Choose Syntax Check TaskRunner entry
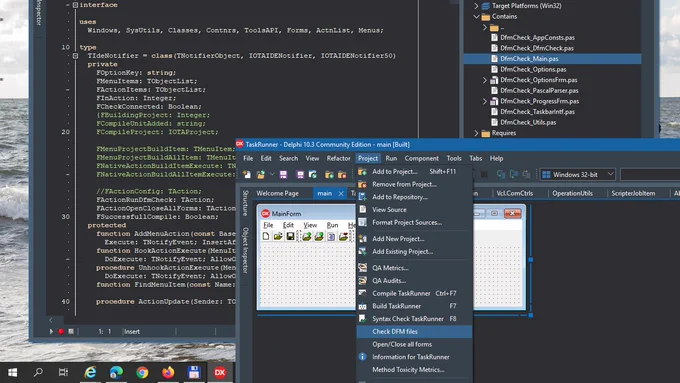Image resolution: width=680 pixels, height=383 pixels. point(414,319)
